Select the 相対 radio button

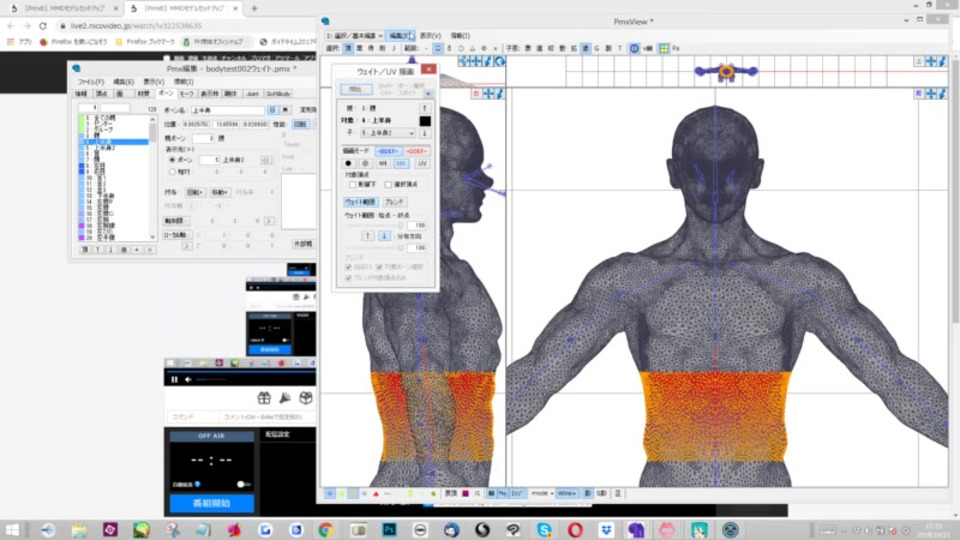coord(172,171)
